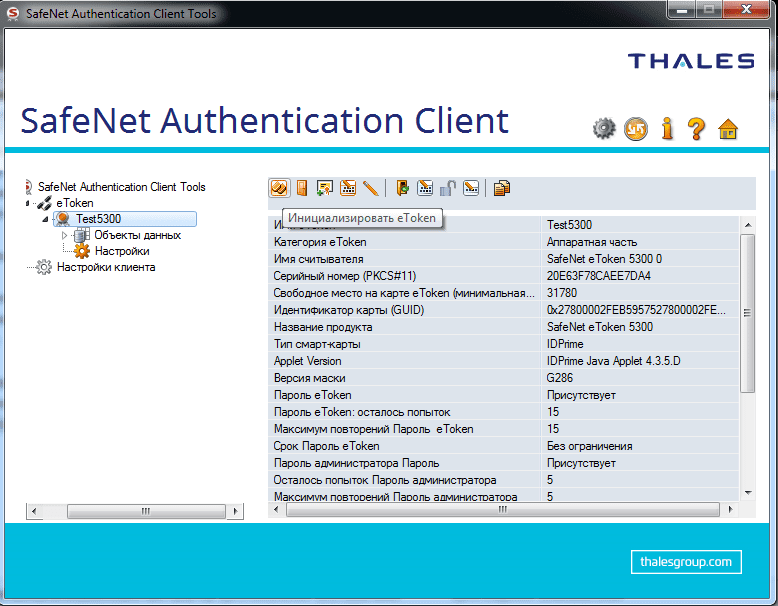Click the Серийный номер (PKCS#11) label
778x606 pixels.
[x=345, y=276]
